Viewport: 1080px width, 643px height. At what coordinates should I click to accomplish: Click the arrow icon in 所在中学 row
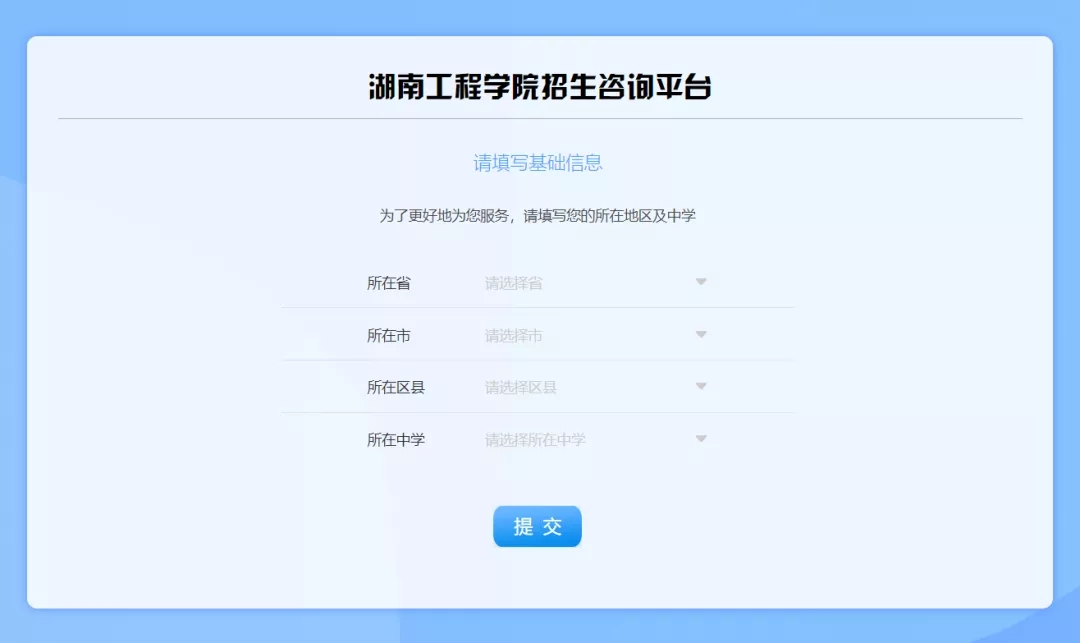coord(700,439)
